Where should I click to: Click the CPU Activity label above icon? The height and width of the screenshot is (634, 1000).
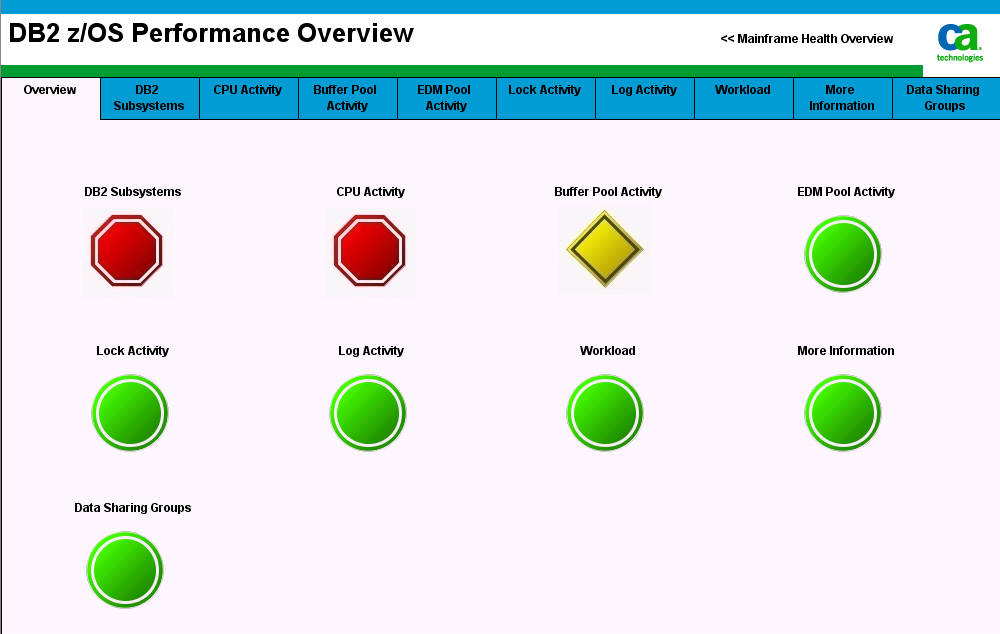[371, 192]
